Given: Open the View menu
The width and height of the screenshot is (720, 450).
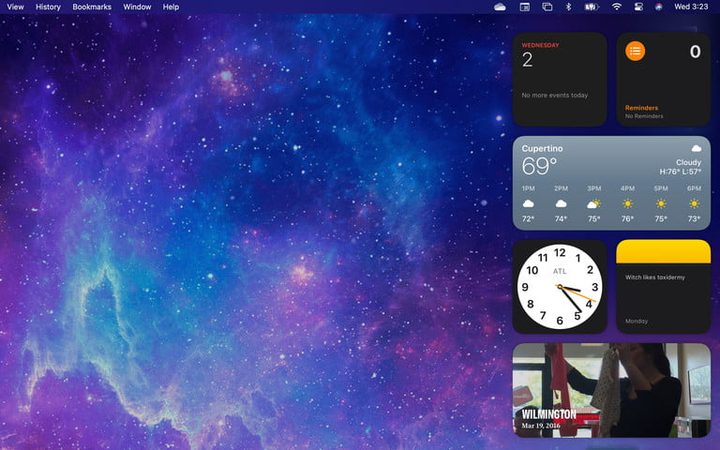Looking at the screenshot, I should 15,7.
